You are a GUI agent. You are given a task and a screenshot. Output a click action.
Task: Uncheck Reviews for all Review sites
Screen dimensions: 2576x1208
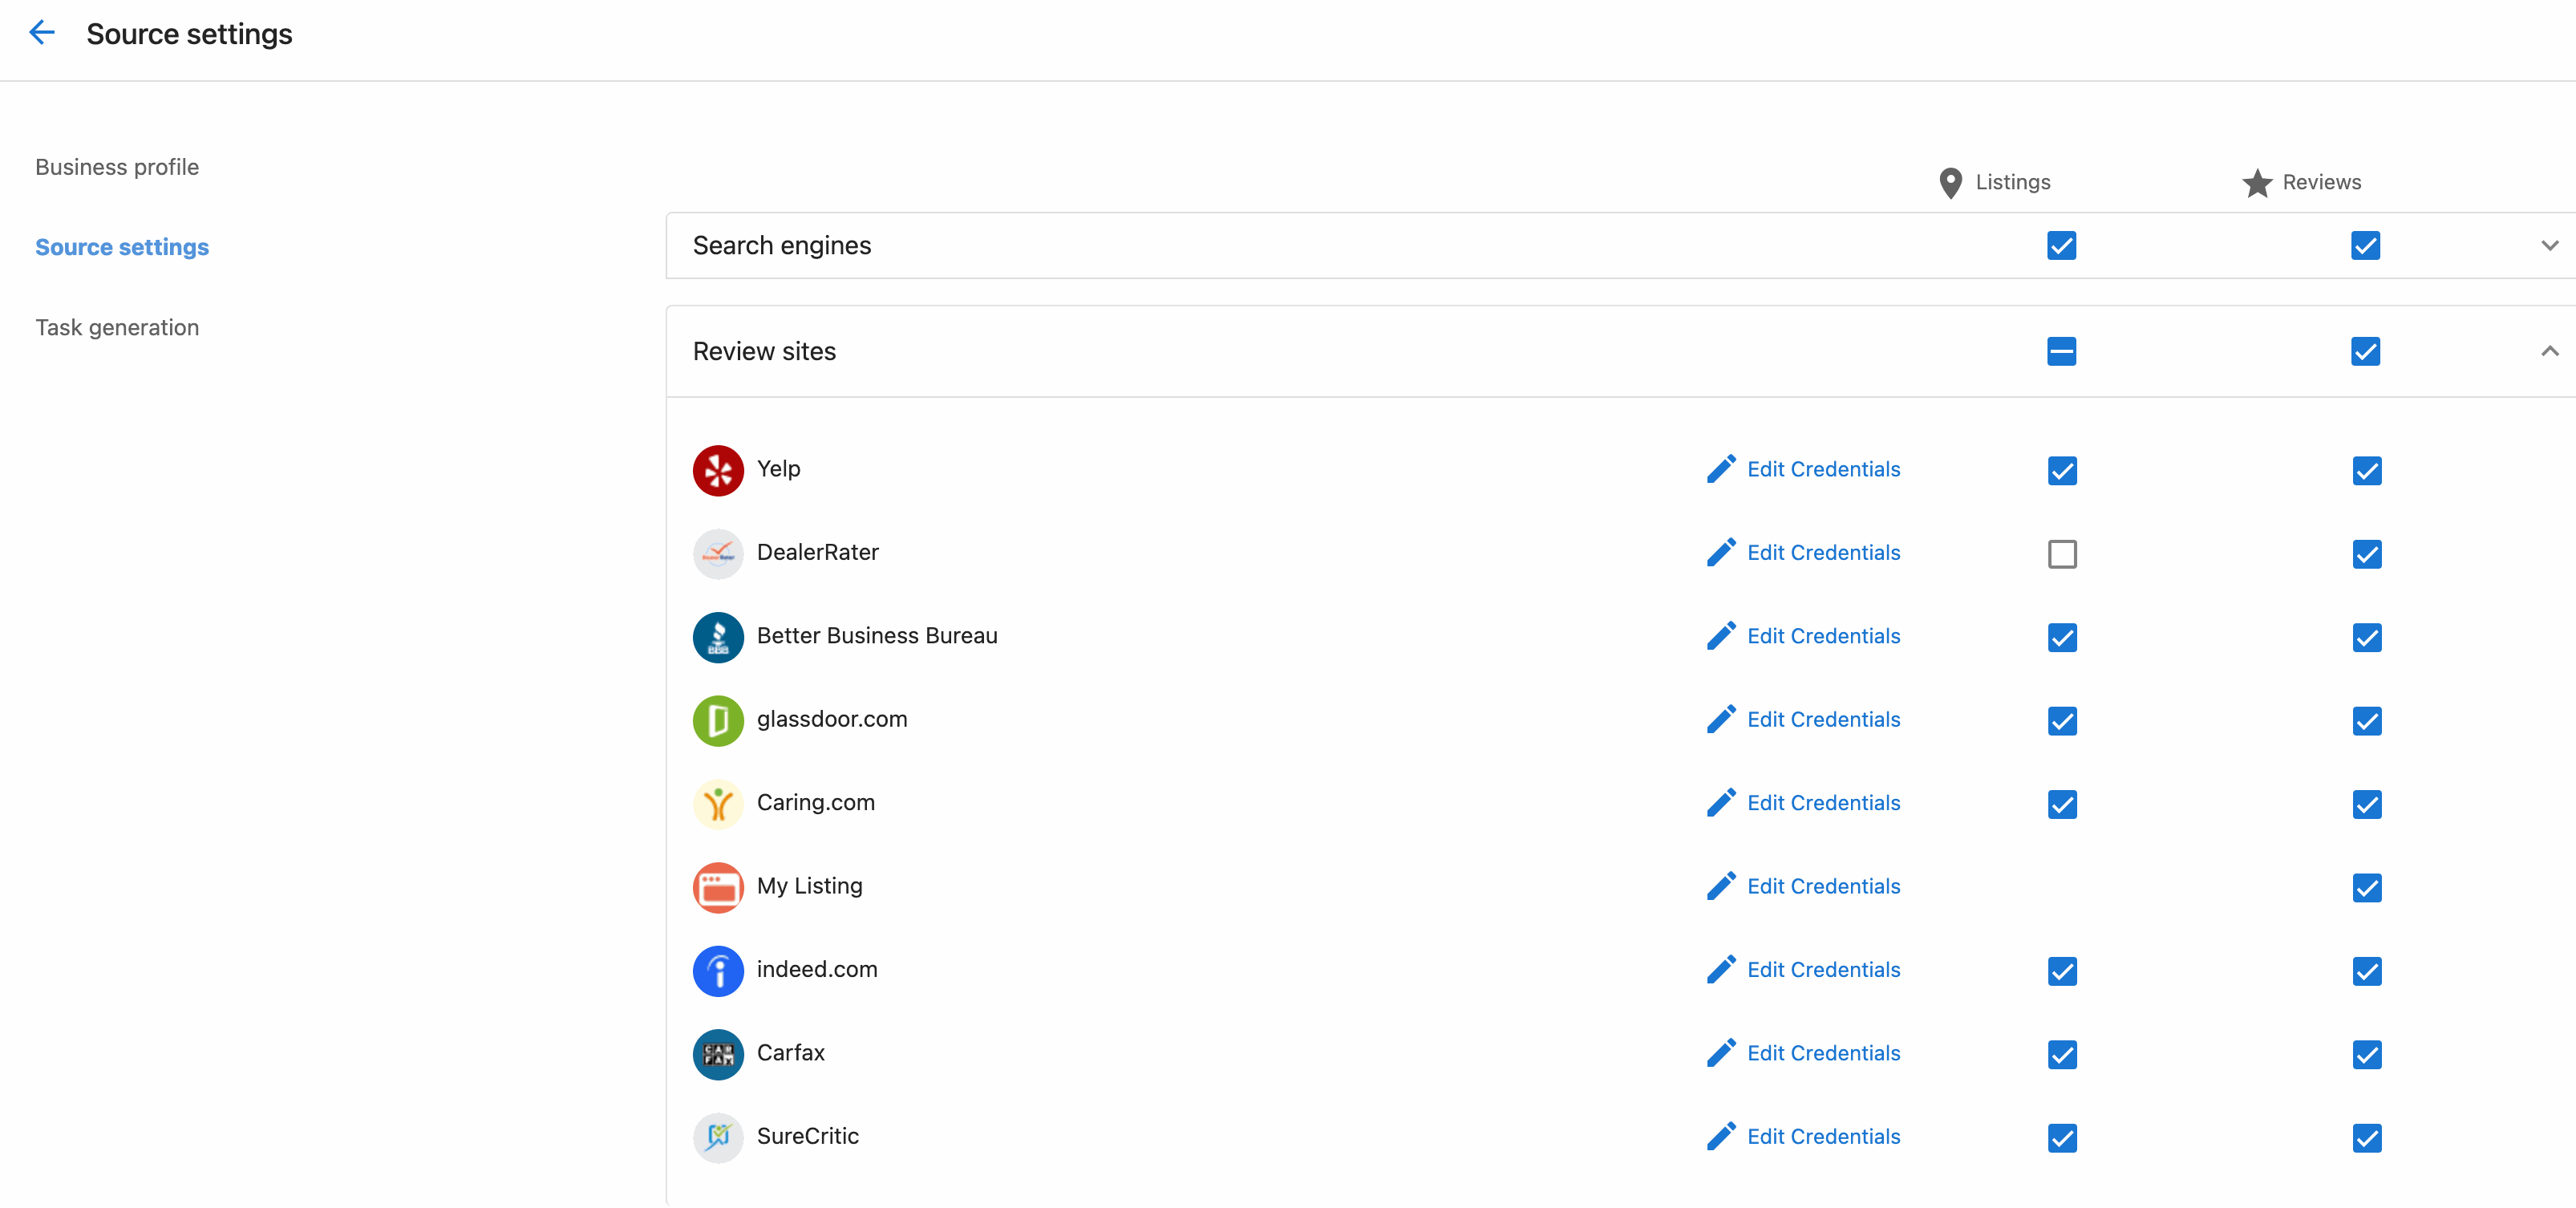pyautogui.click(x=2365, y=351)
